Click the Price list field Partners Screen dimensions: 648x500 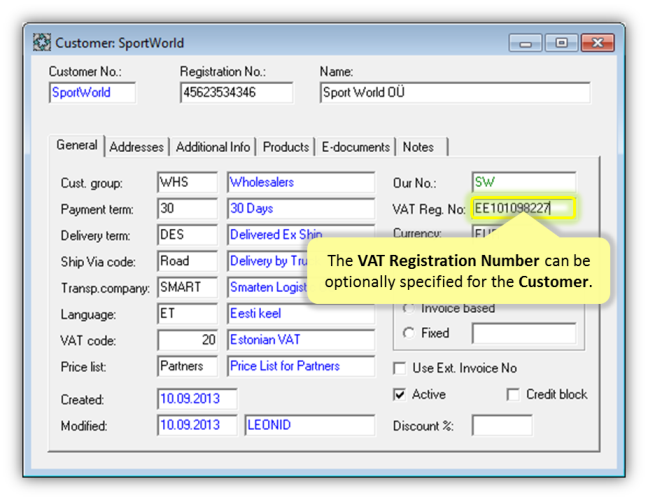coord(188,366)
